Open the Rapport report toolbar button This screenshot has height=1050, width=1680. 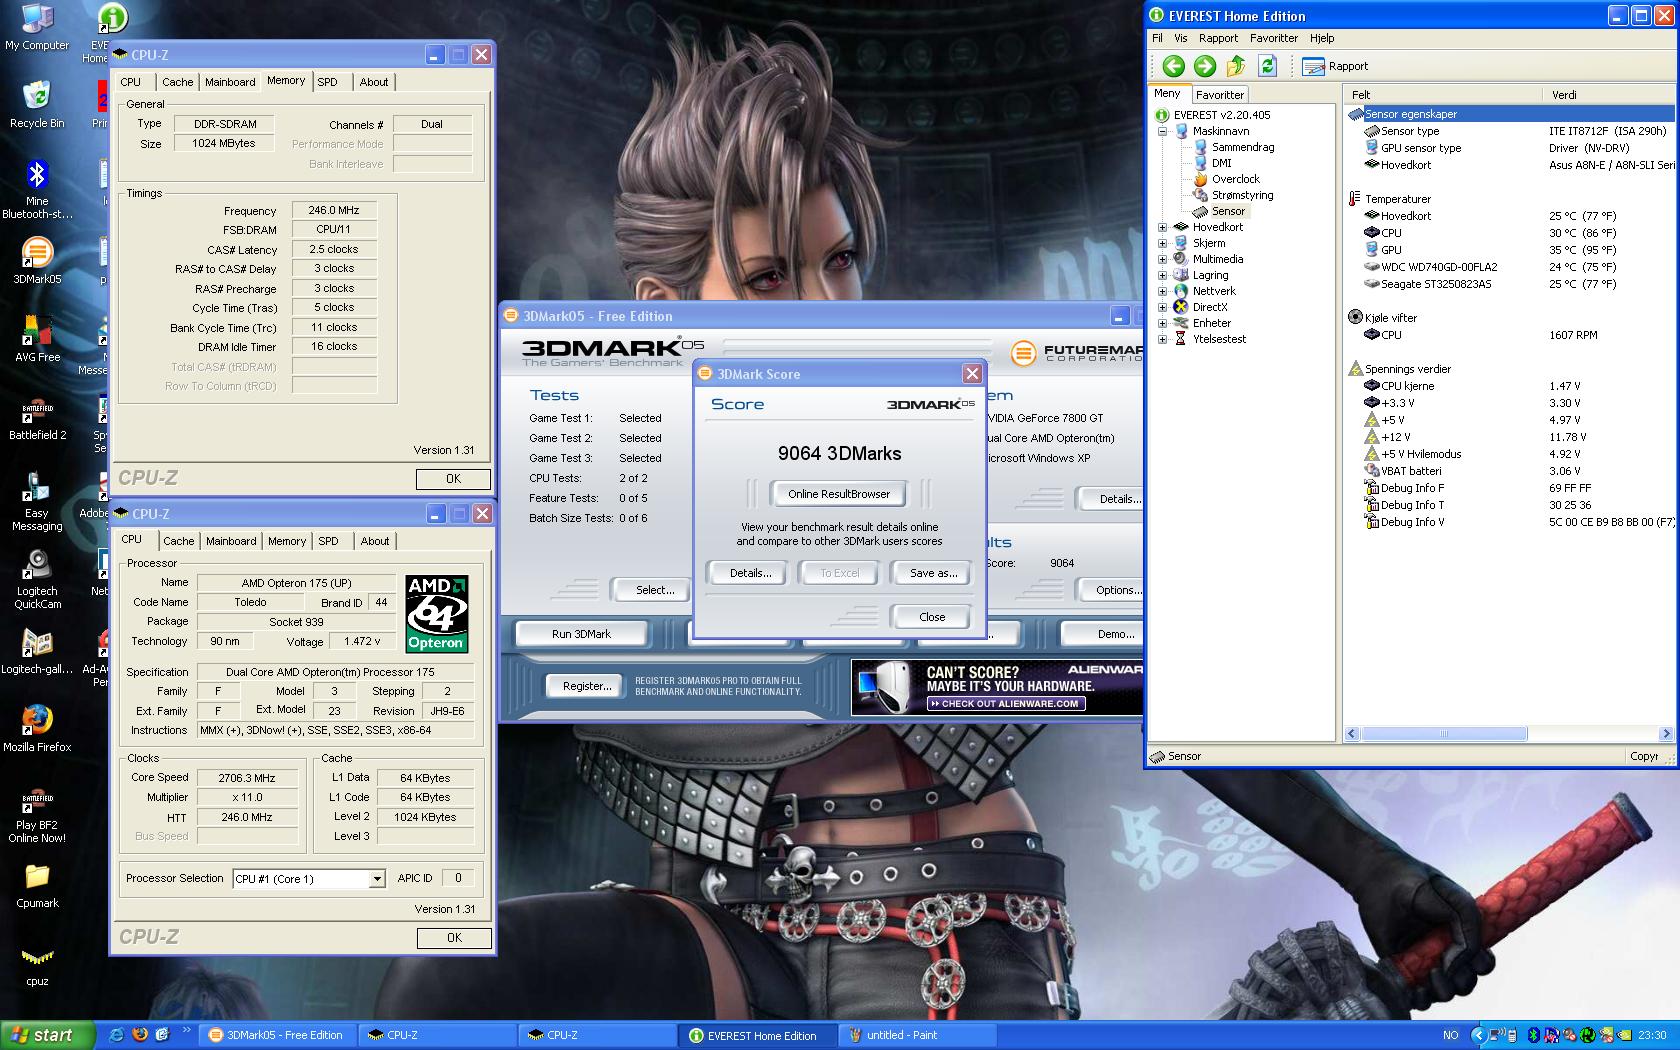(1335, 66)
